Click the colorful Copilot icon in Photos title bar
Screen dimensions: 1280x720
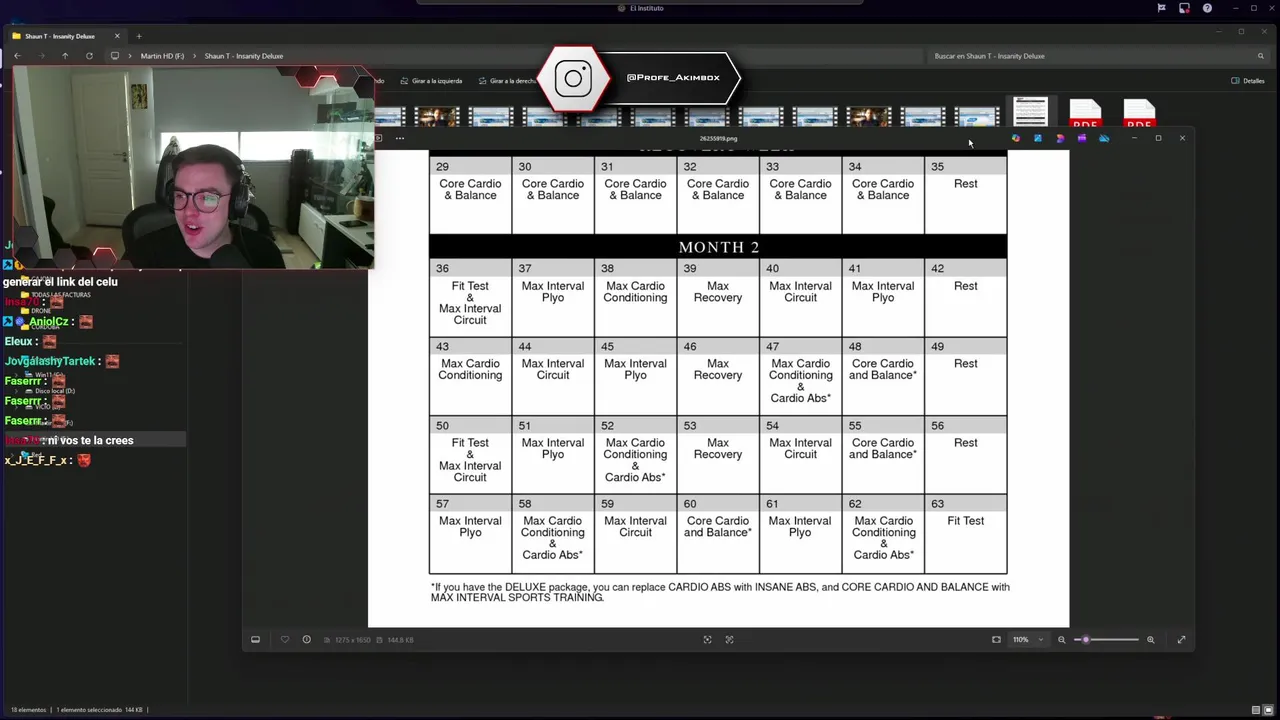click(1016, 138)
